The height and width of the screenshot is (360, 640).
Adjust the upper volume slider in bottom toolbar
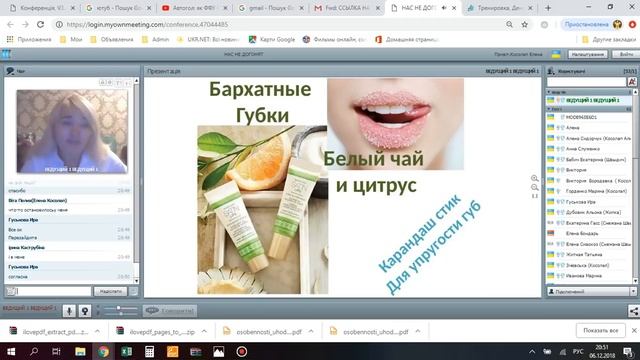tap(120, 308)
